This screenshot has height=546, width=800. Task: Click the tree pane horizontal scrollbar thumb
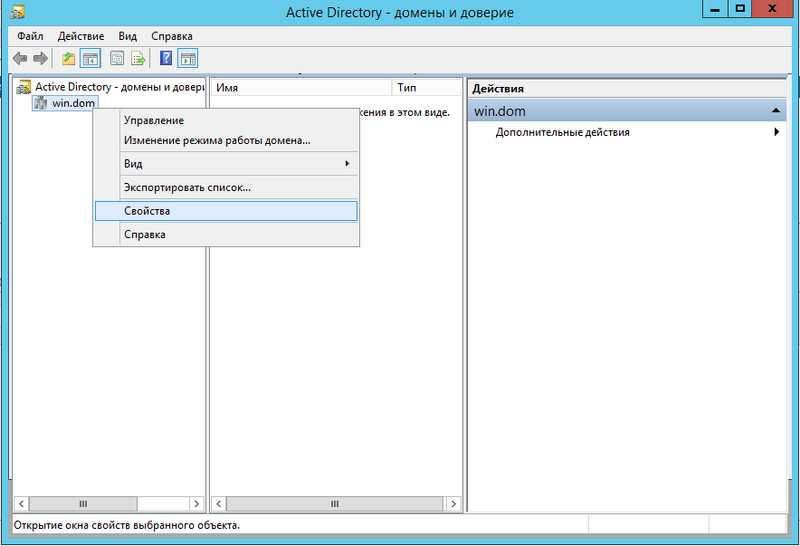pos(83,504)
